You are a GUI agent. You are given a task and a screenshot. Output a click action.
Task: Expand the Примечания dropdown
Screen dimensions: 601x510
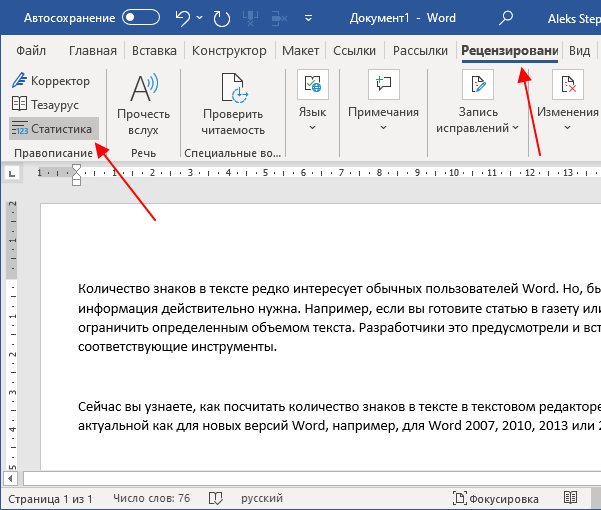tap(383, 101)
